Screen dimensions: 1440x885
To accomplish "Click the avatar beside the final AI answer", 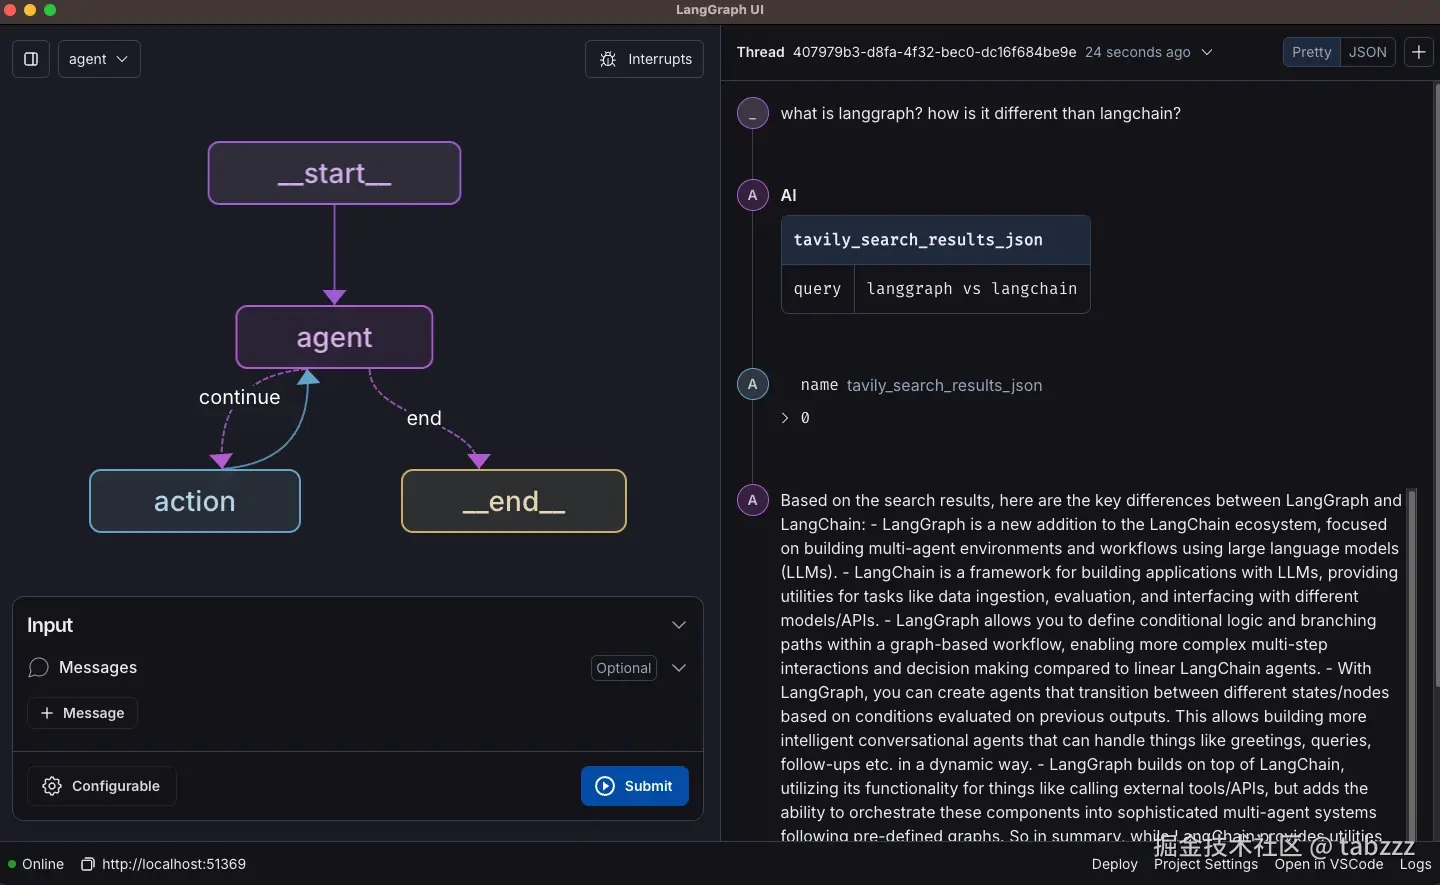I will coord(752,500).
